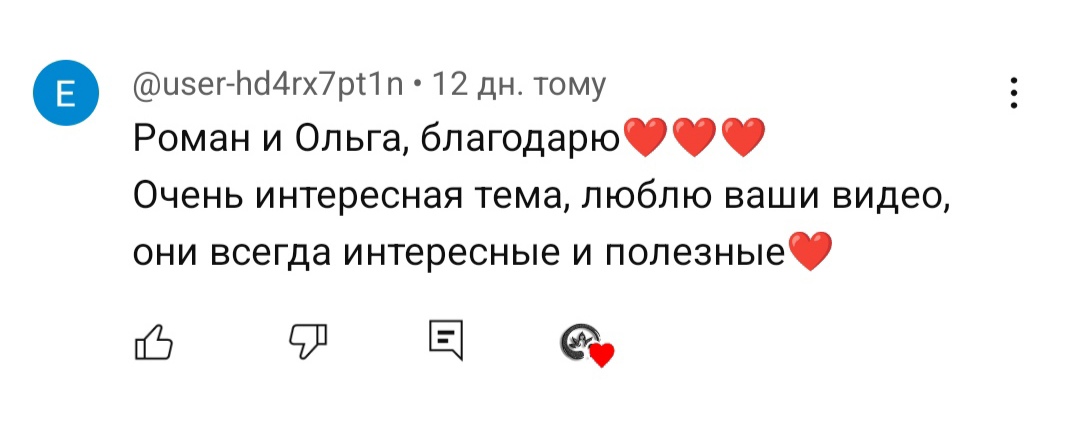This screenshot has height=438, width=1080.
Task: Open the three-dot comment options menu
Action: (1014, 93)
